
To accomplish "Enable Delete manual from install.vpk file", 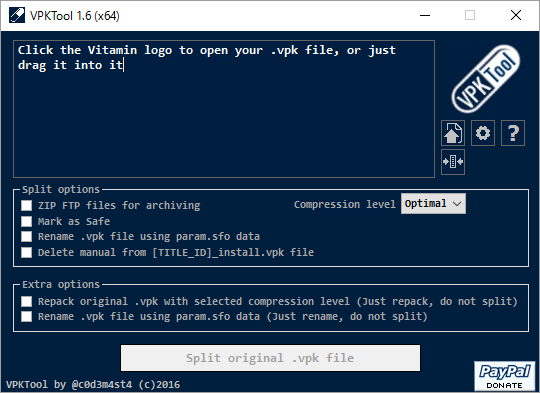I will [x=27, y=252].
